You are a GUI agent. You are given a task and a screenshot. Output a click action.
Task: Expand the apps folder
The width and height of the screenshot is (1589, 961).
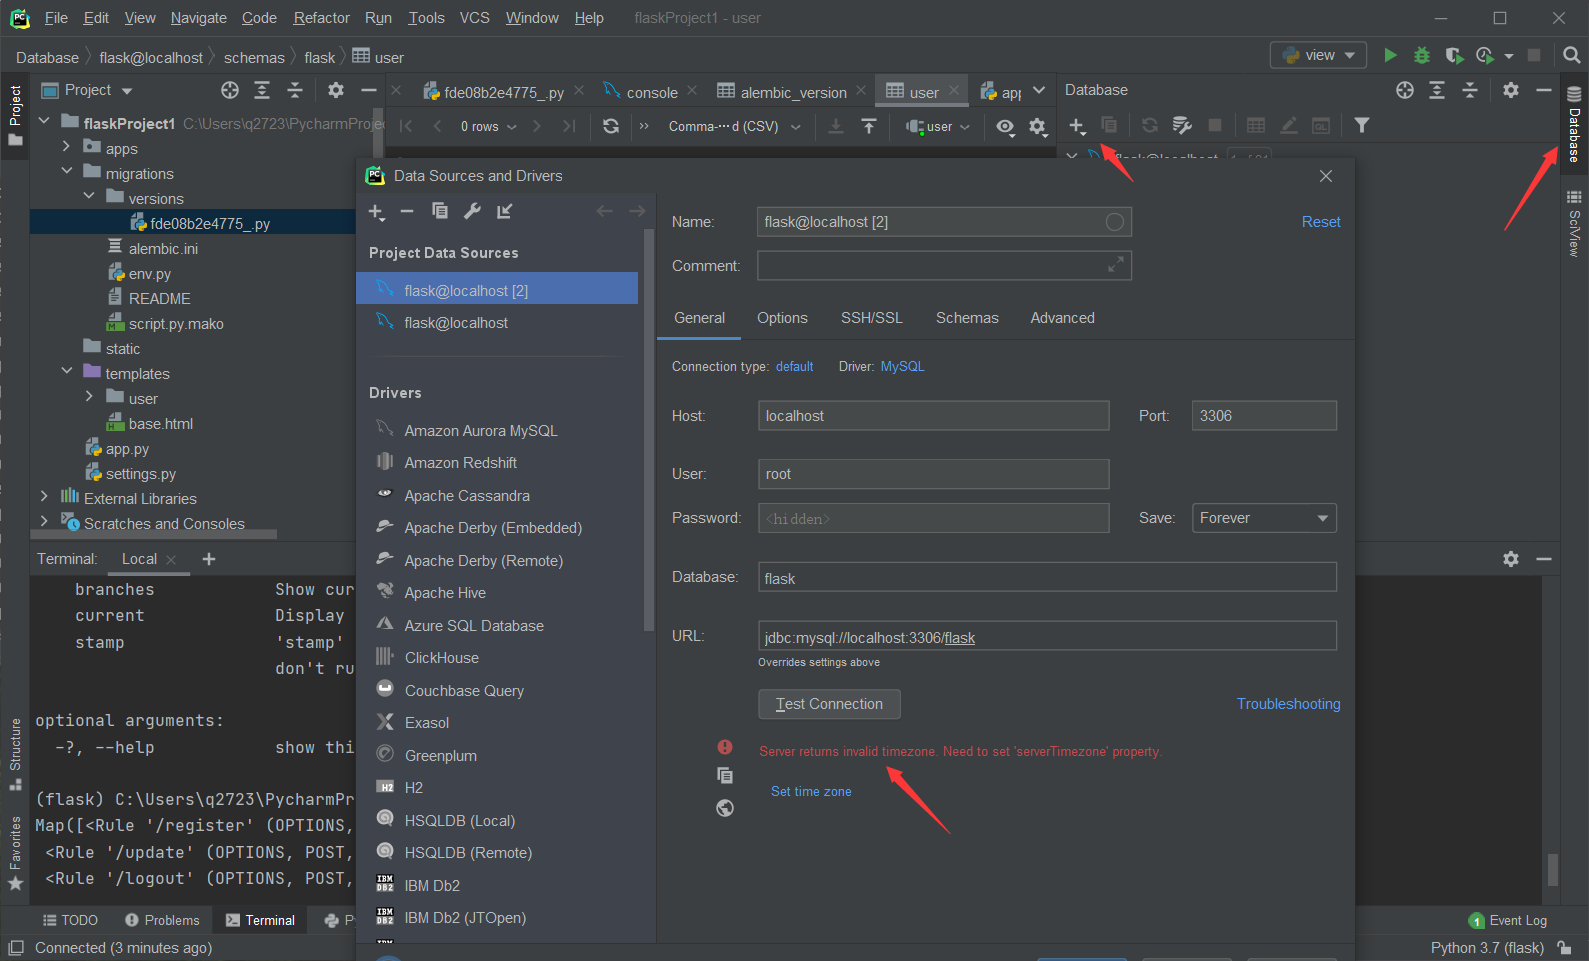pyautogui.click(x=67, y=148)
